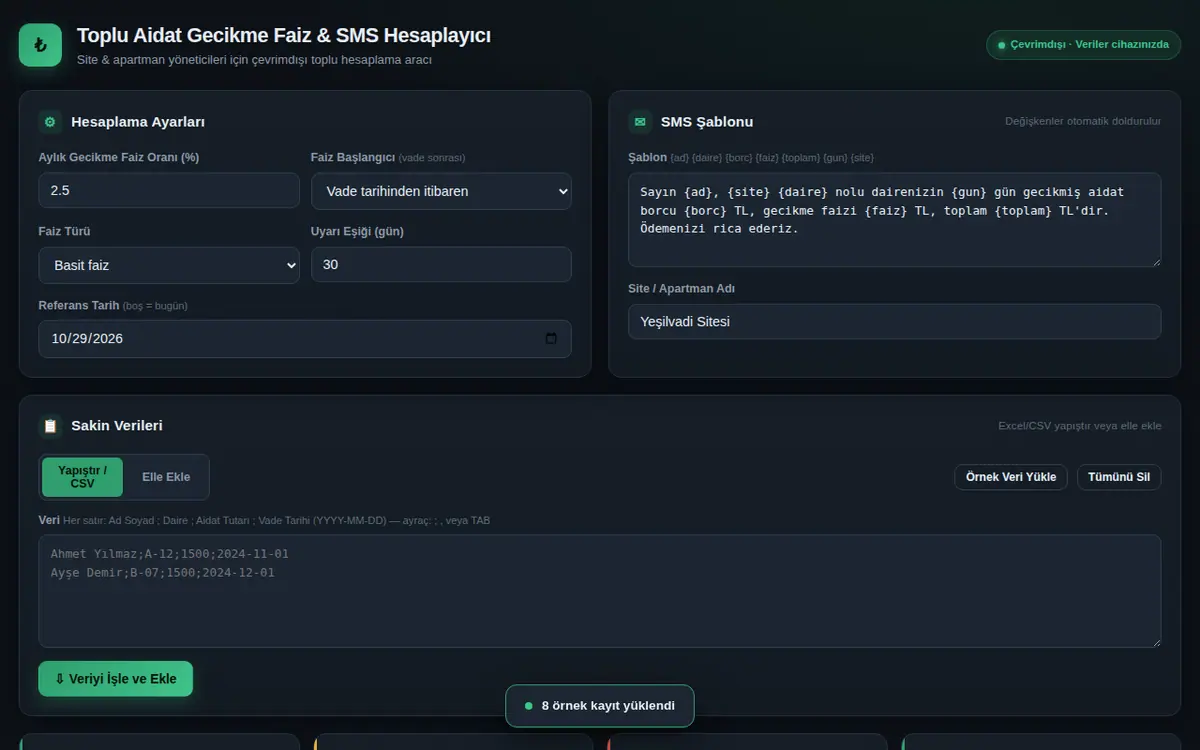Click the green Turkish lira logo icon
This screenshot has width=1200, height=750.
pos(40,45)
